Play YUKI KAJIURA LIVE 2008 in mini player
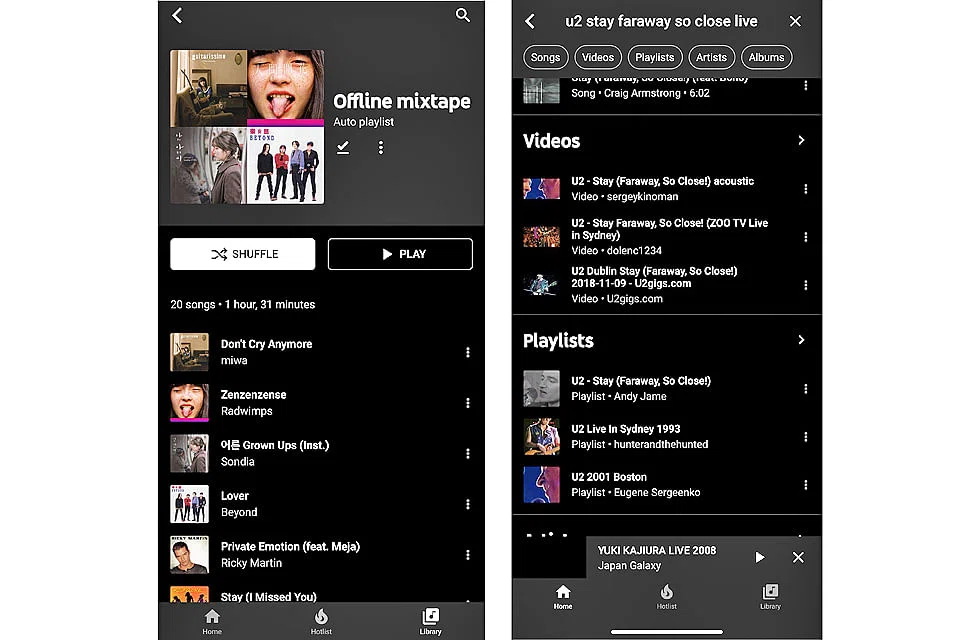This screenshot has width=960, height=640. coord(759,557)
